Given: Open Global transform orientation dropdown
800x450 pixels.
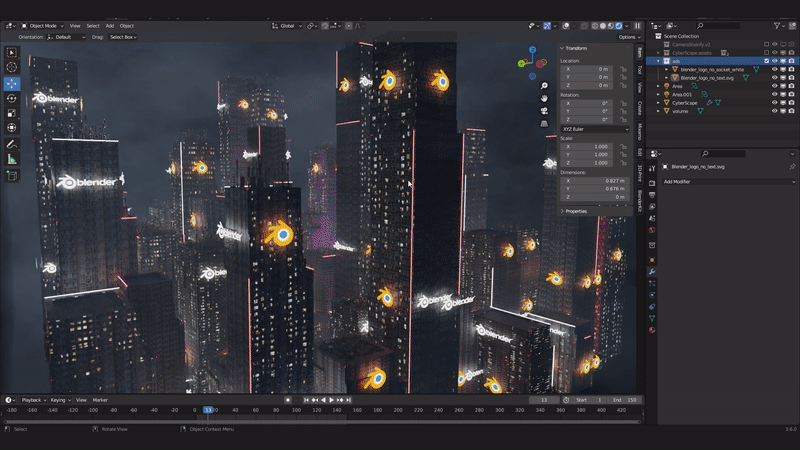Looking at the screenshot, I should (287, 26).
